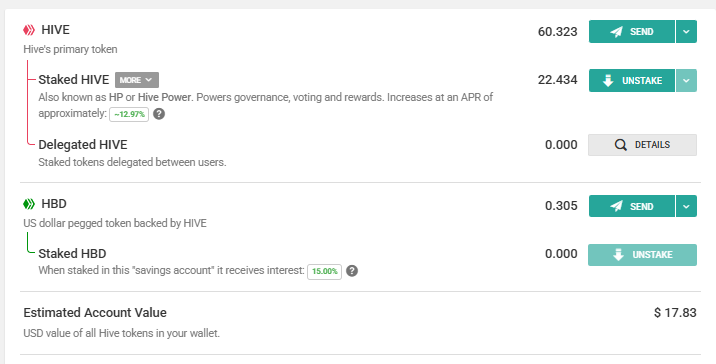This screenshot has width=716, height=364.
Task: Open the dropdown arrow next to HIVE Send
Action: click(686, 32)
